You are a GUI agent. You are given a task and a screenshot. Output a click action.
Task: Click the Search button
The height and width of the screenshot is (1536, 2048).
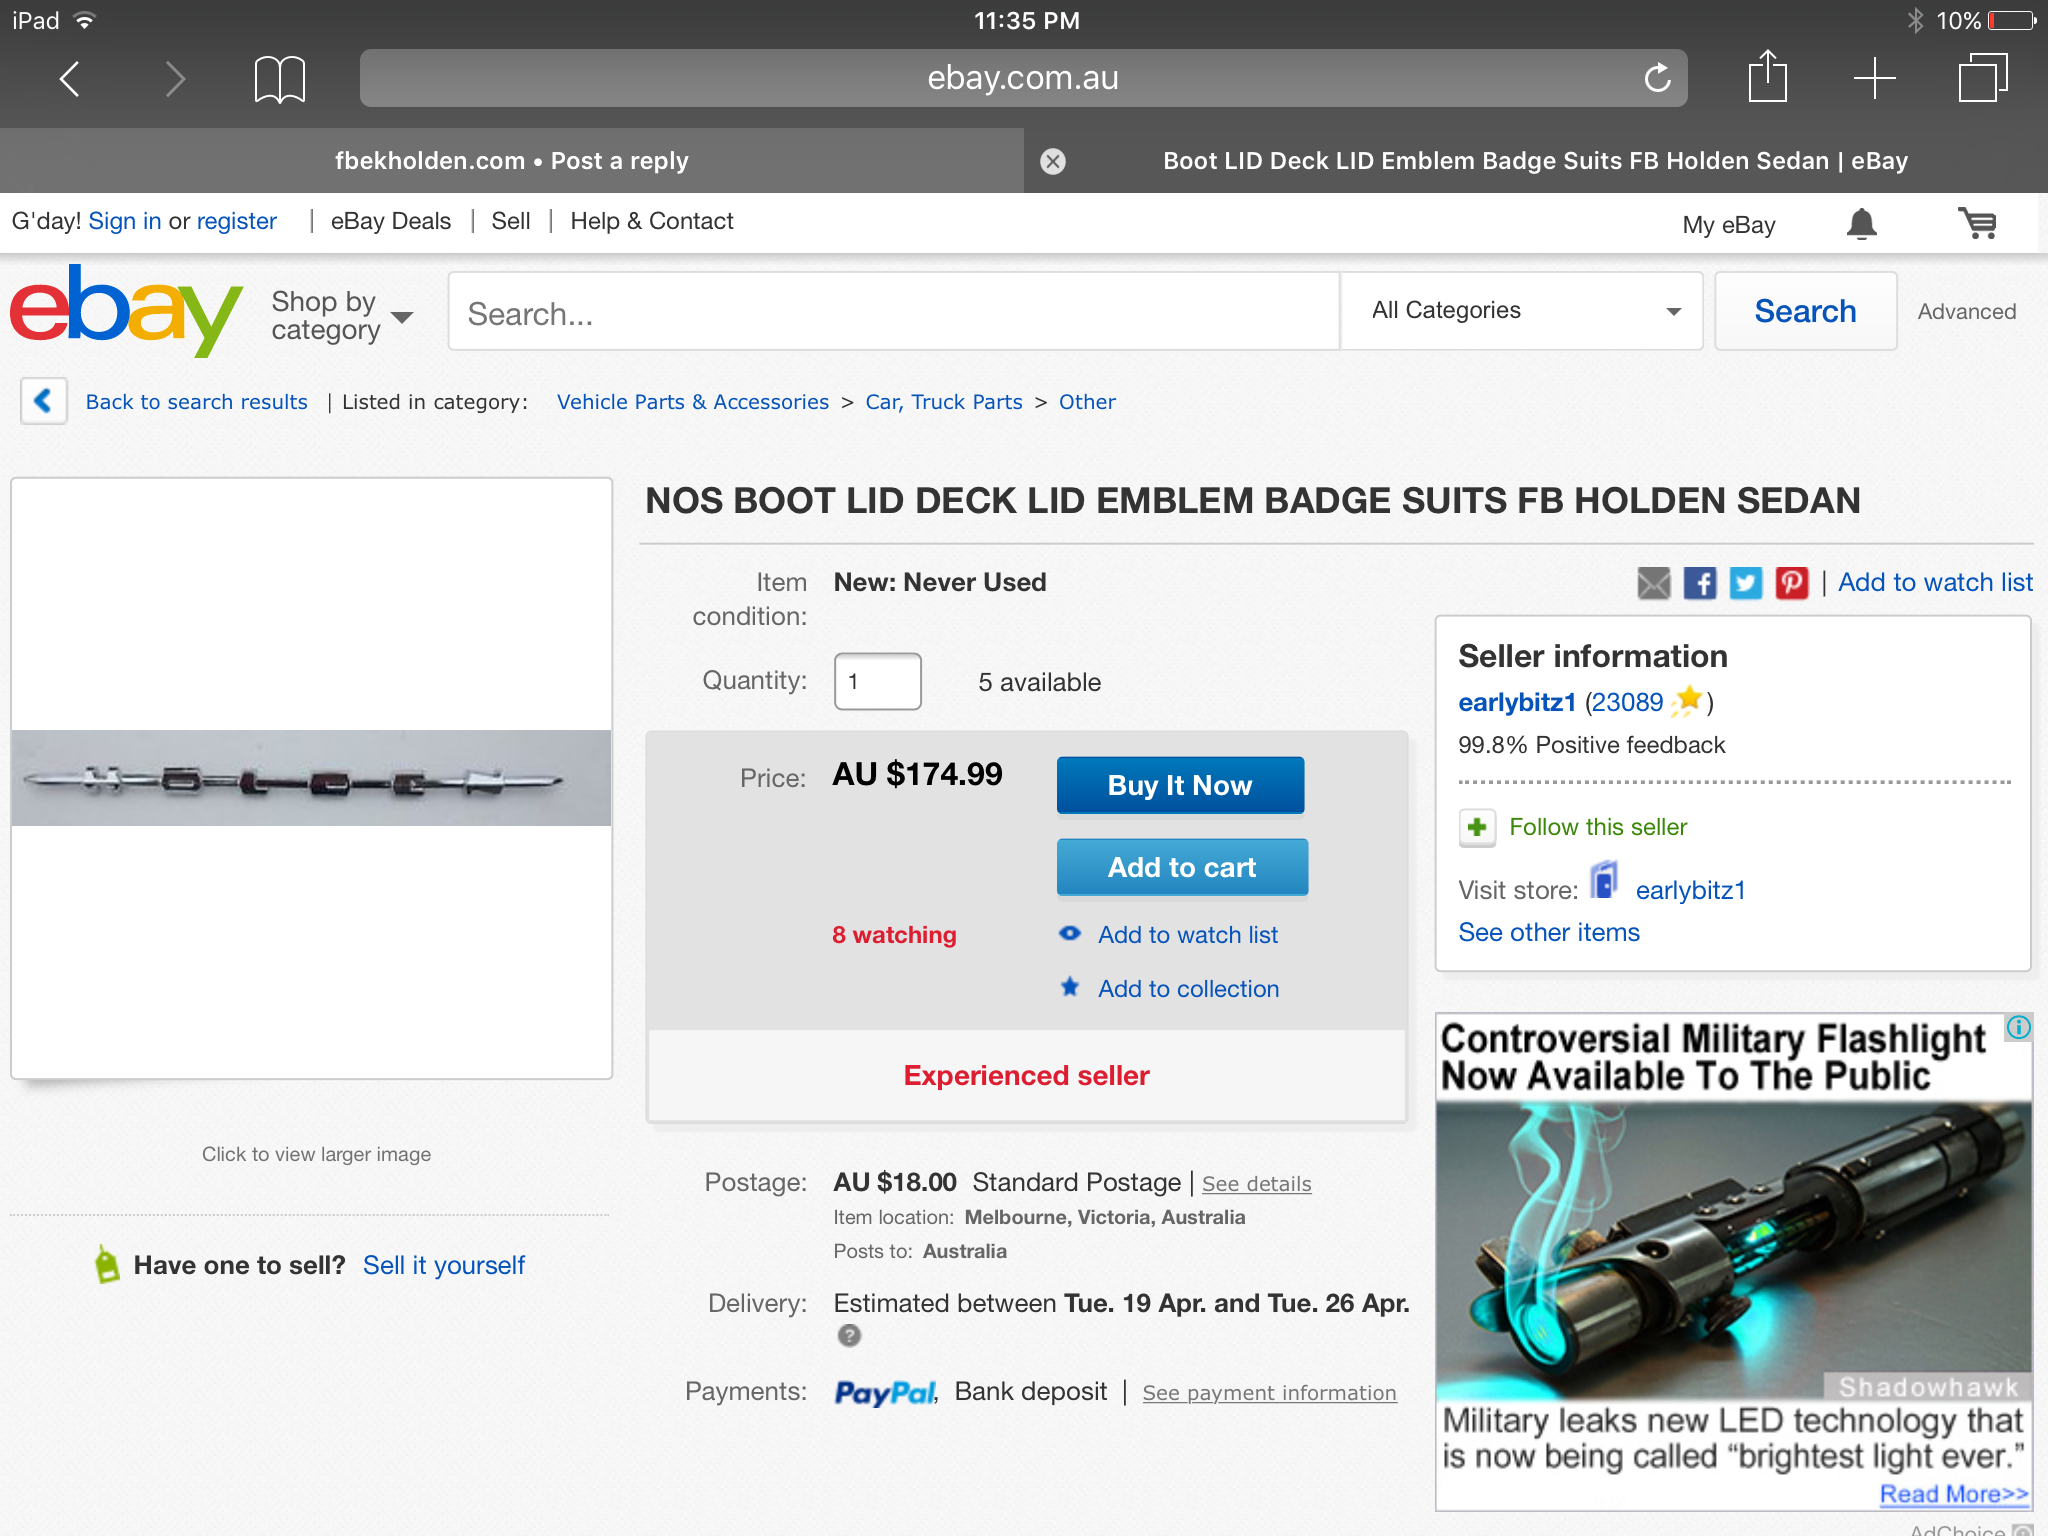coord(1805,311)
